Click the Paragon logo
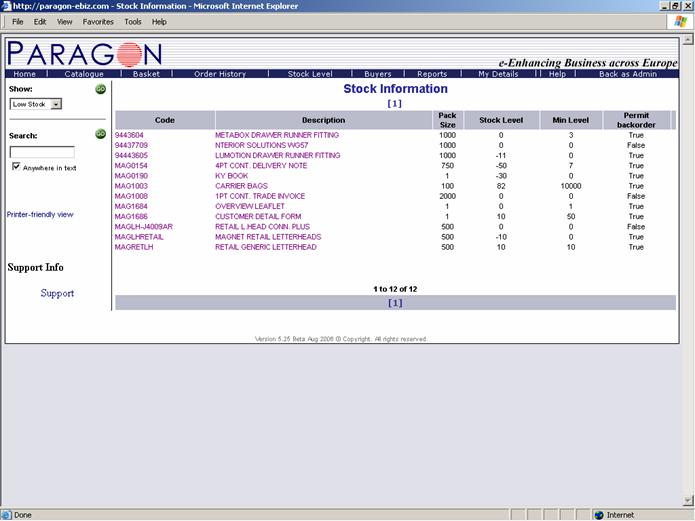695x521 pixels. pos(84,54)
